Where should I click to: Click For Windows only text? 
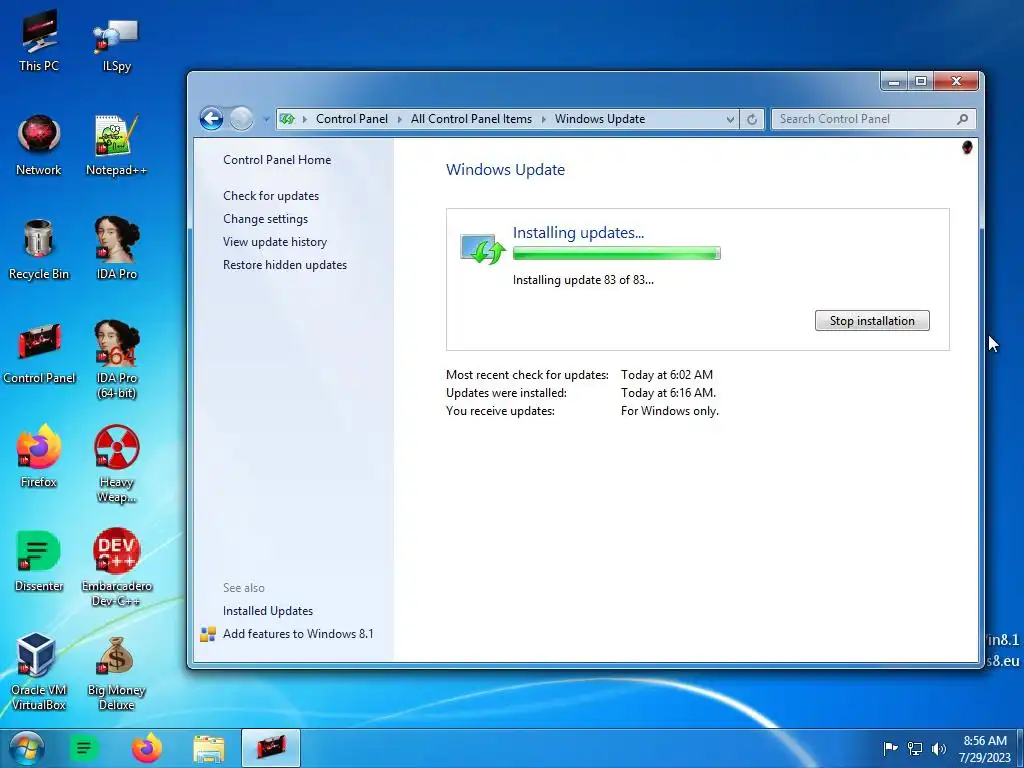(x=669, y=411)
